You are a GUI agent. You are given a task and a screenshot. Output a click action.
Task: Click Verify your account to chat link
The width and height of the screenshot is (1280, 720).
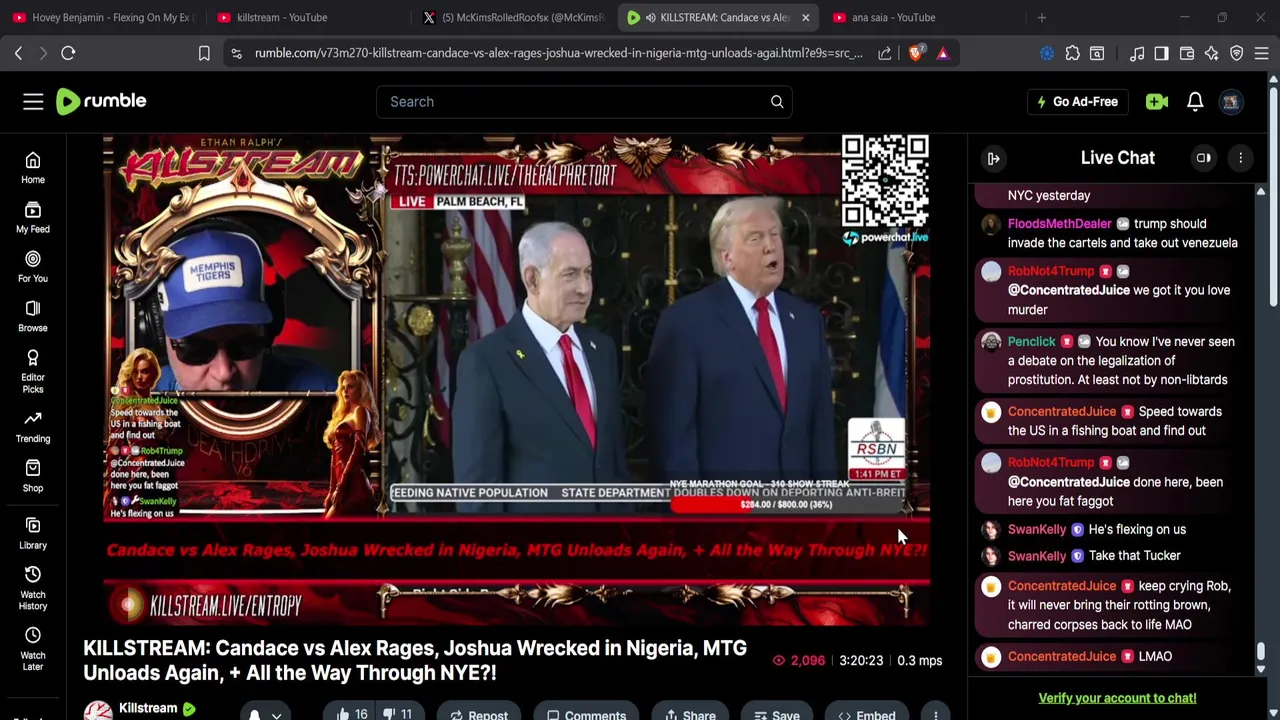(x=1117, y=698)
